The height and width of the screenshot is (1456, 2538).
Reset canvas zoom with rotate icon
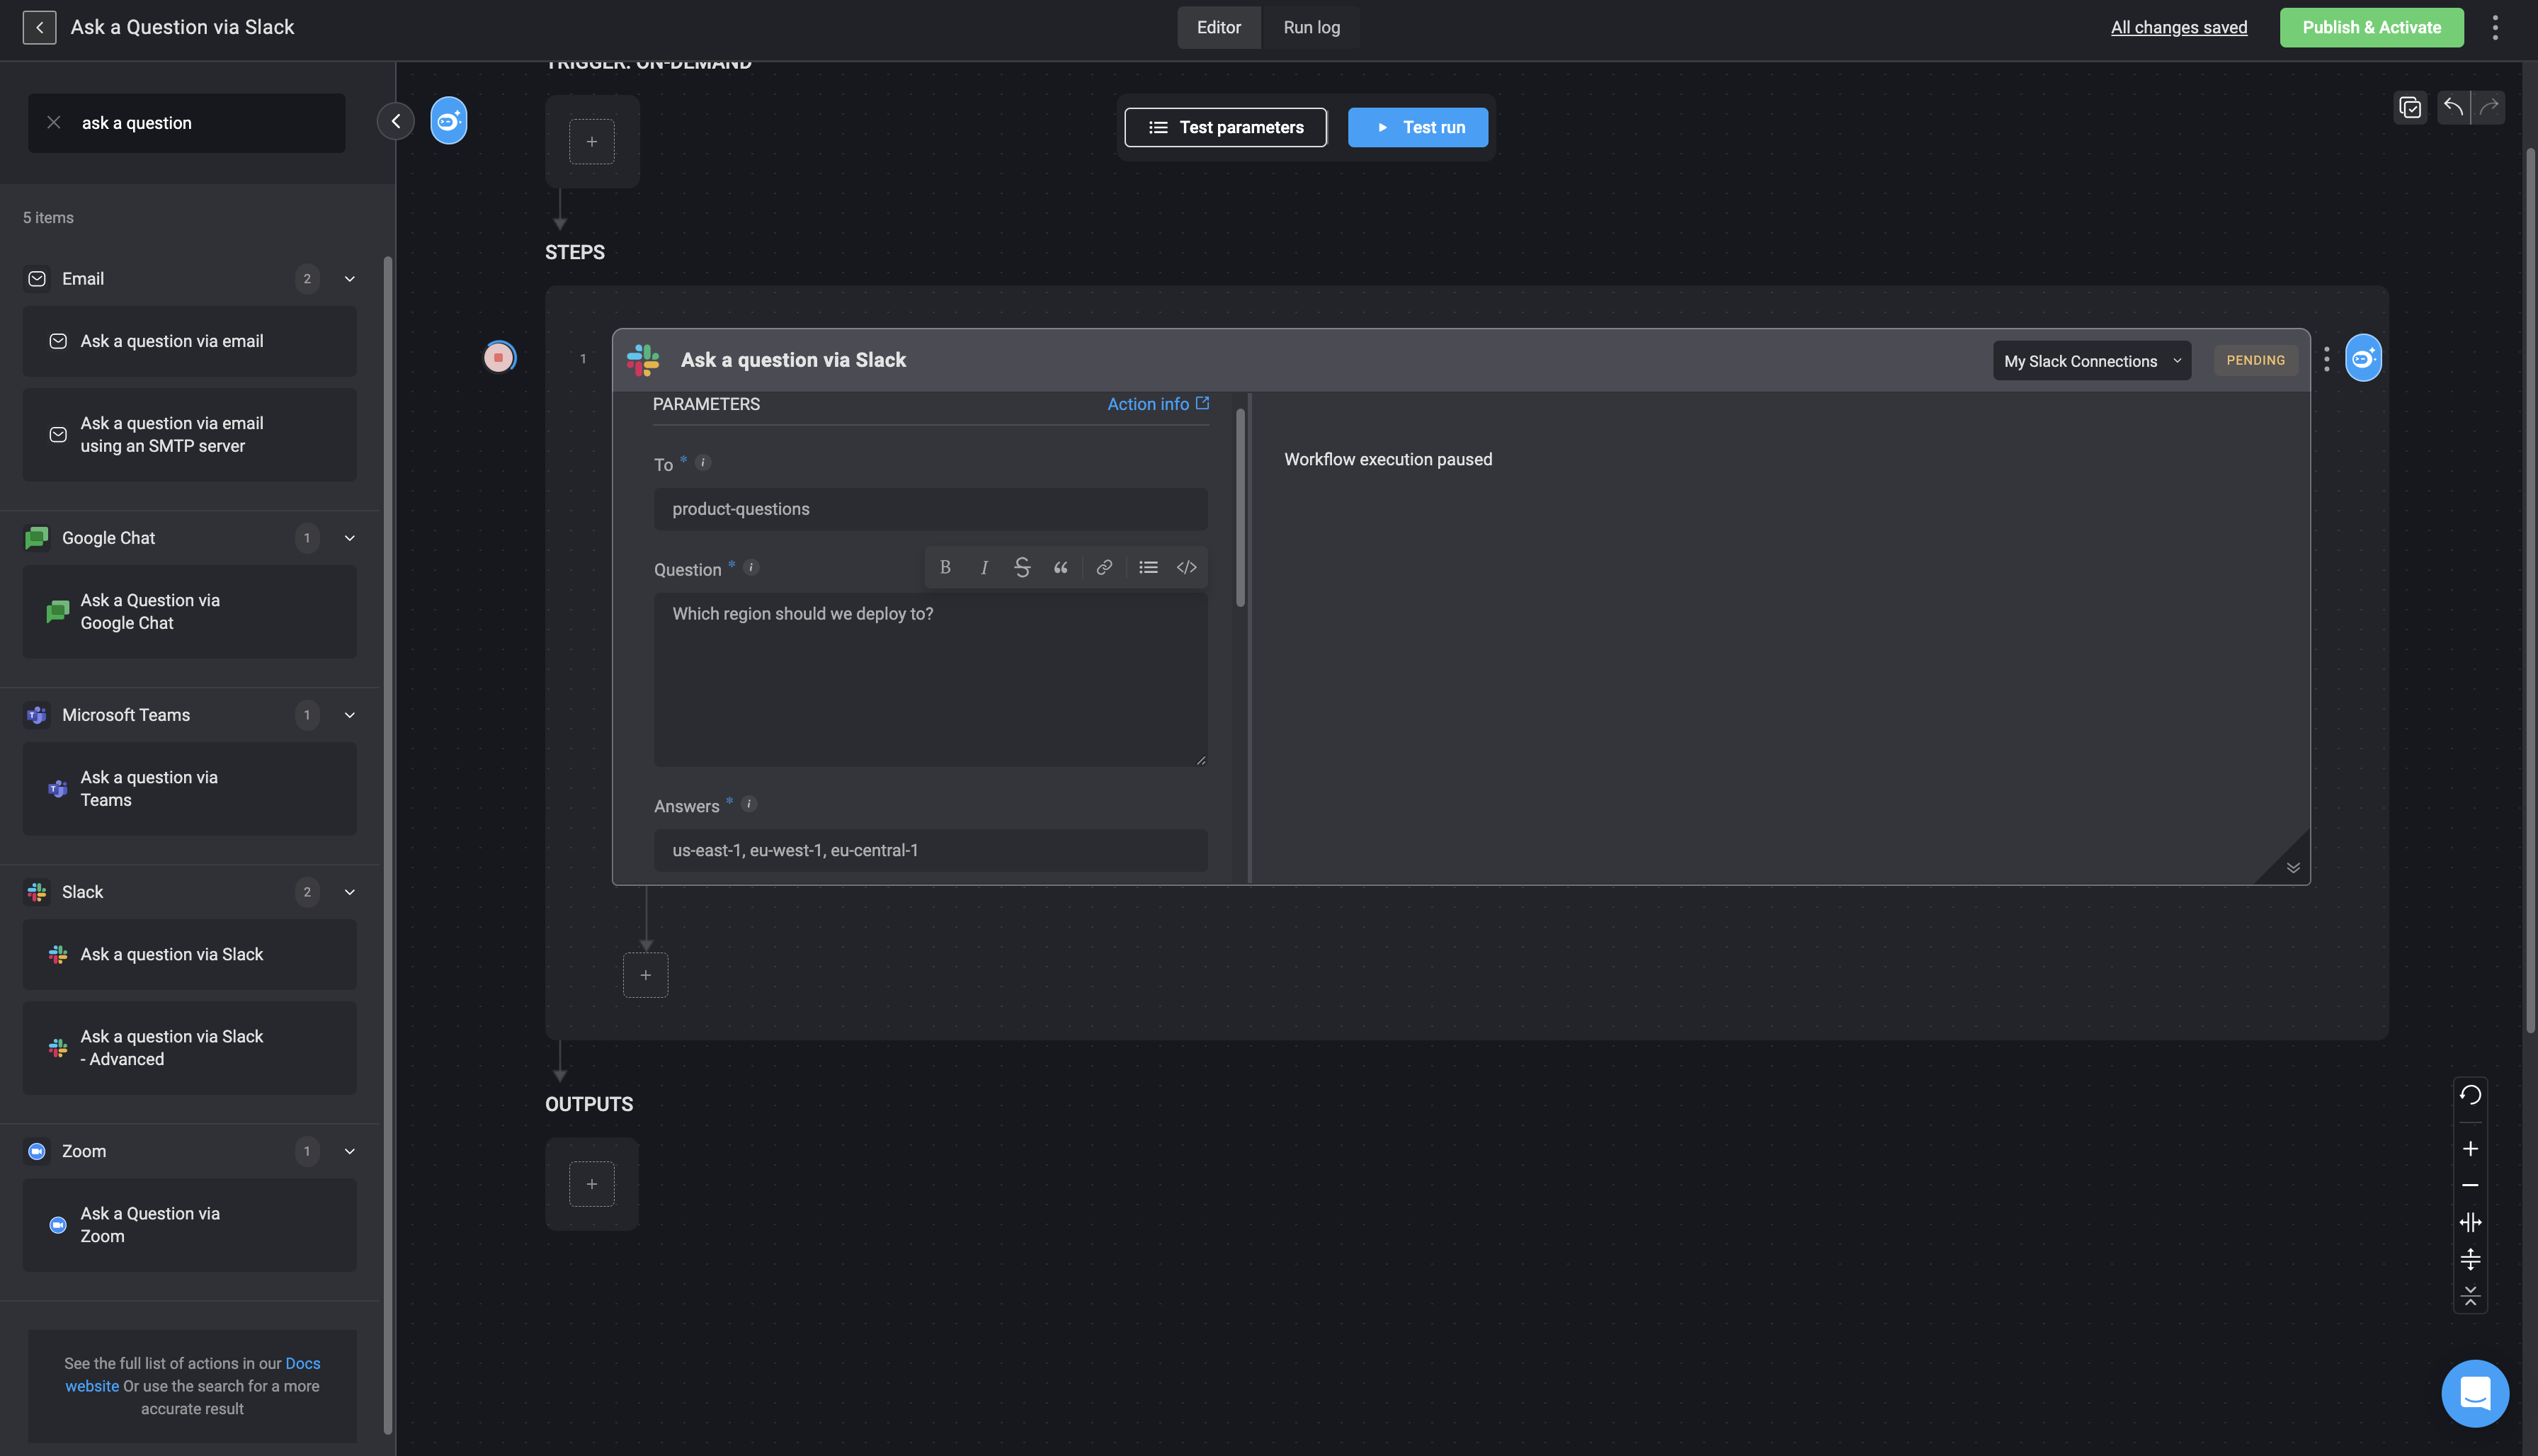point(2471,1095)
